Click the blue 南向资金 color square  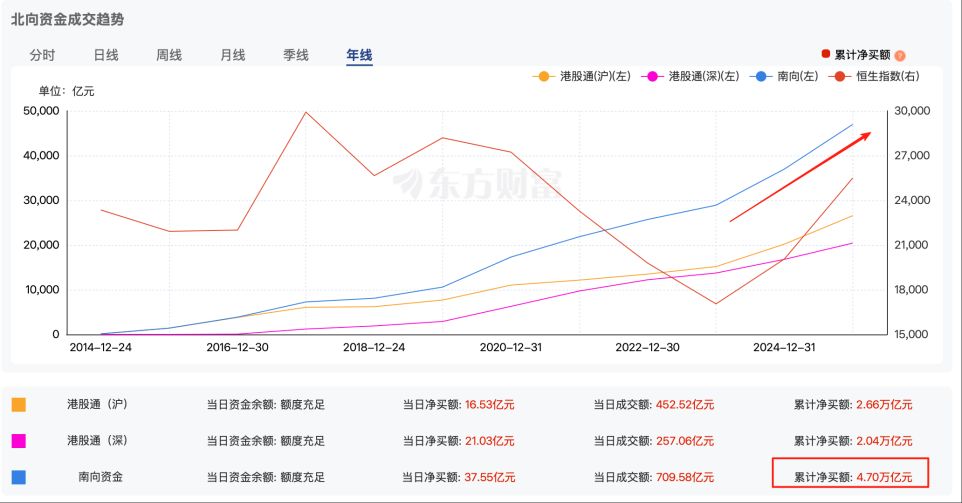click(19, 477)
